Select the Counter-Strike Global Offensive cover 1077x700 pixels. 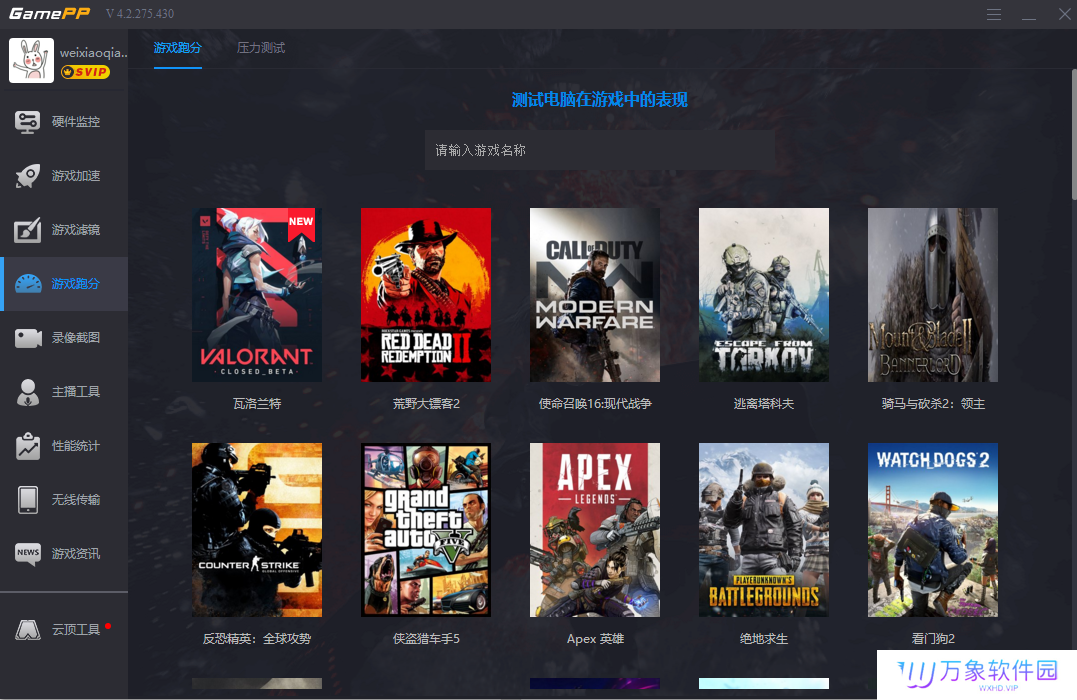(257, 530)
